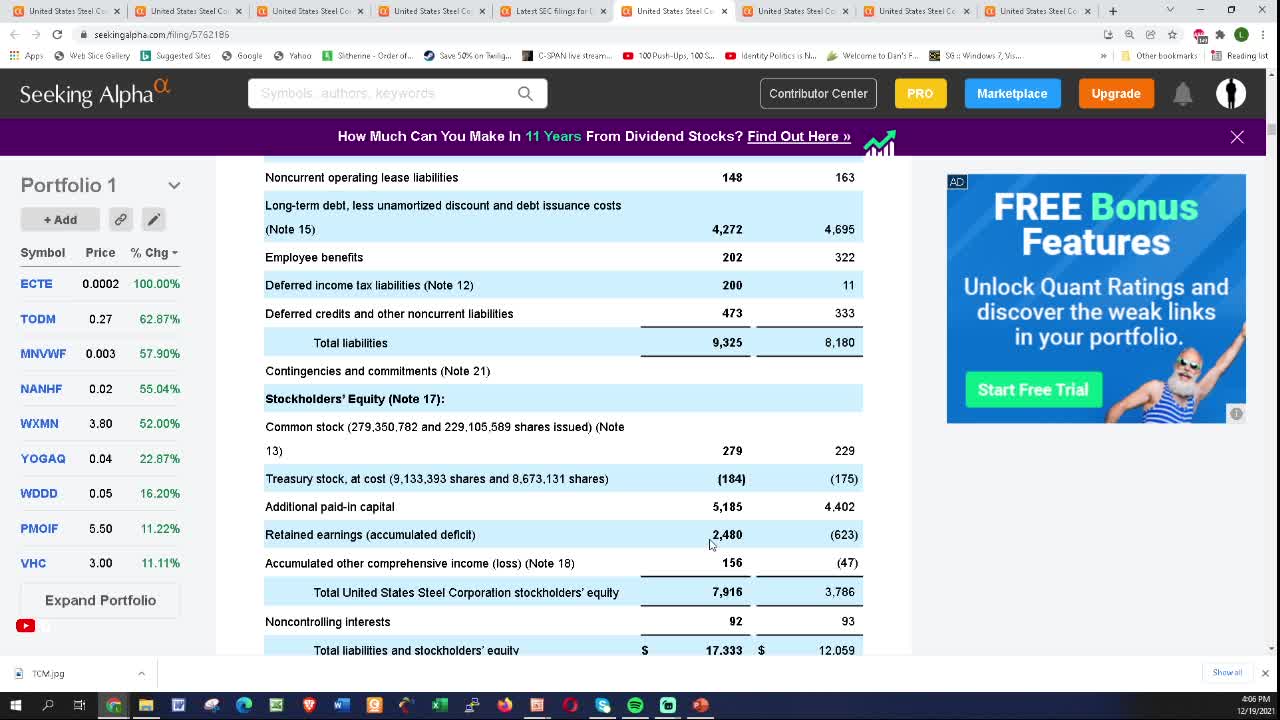Open Skype from the taskbar
The image size is (1280, 720).
(603, 705)
